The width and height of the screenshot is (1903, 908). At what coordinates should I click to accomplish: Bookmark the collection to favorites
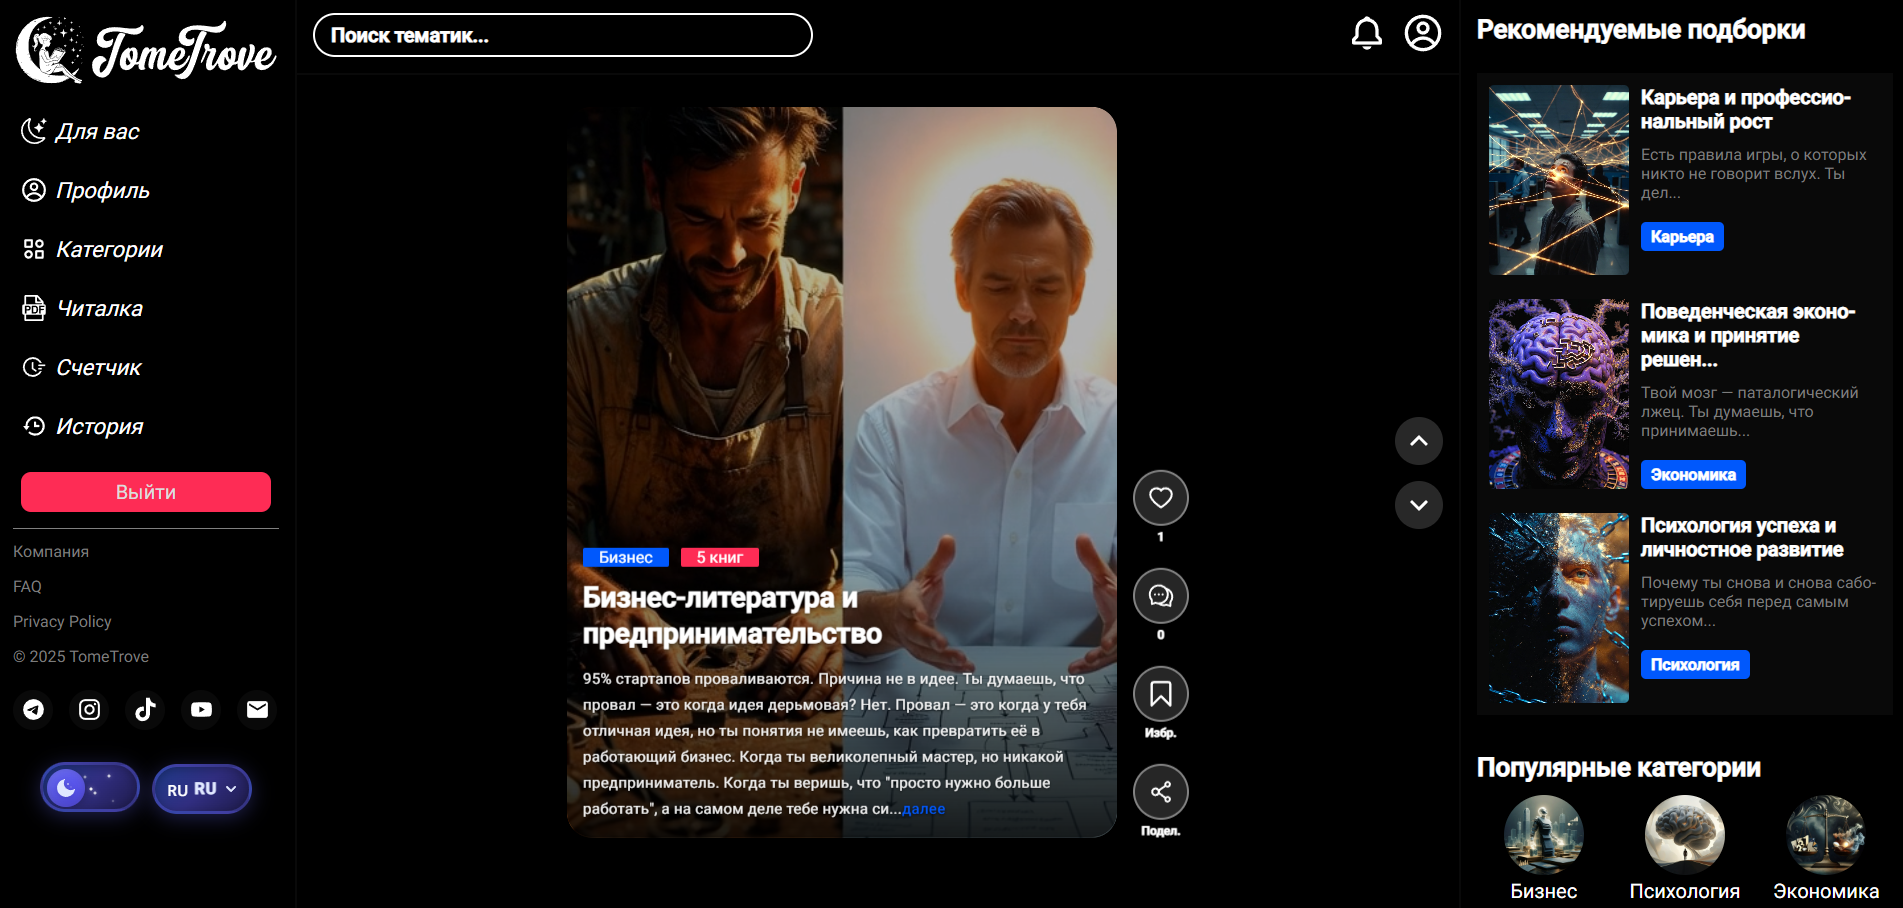[1160, 694]
